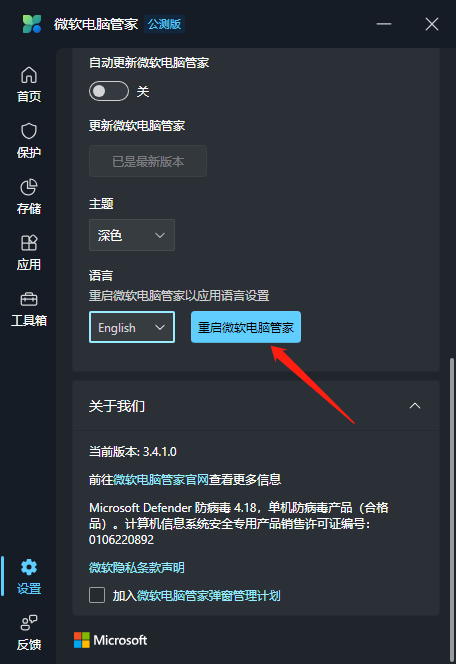Open the 微软电脑管家弹窗管理计划 link
Viewport: 456px width, 664px height.
[208, 595]
